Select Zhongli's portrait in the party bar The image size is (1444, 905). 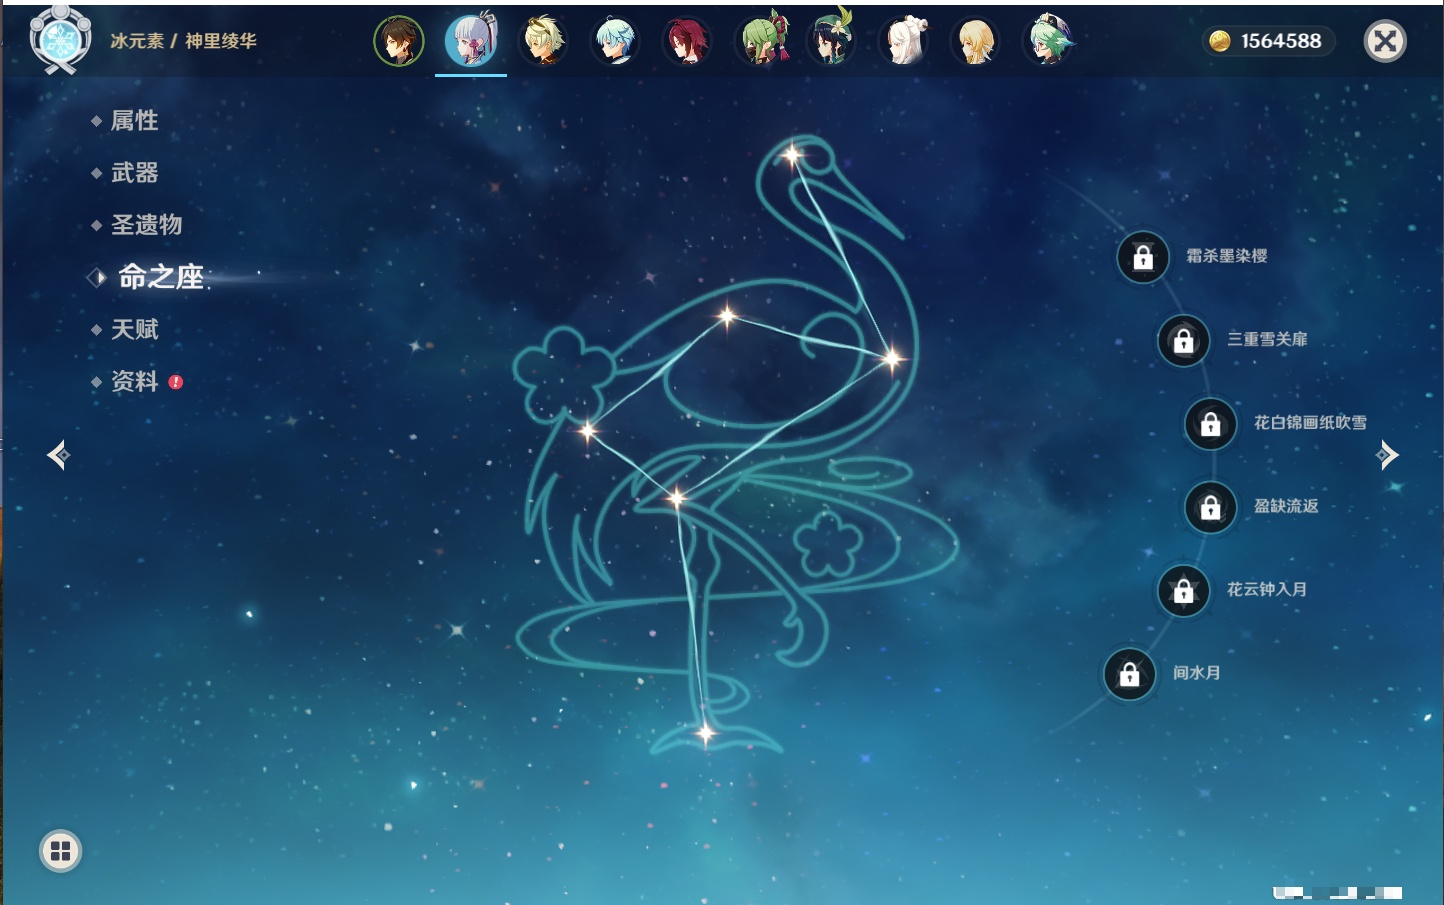[399, 42]
